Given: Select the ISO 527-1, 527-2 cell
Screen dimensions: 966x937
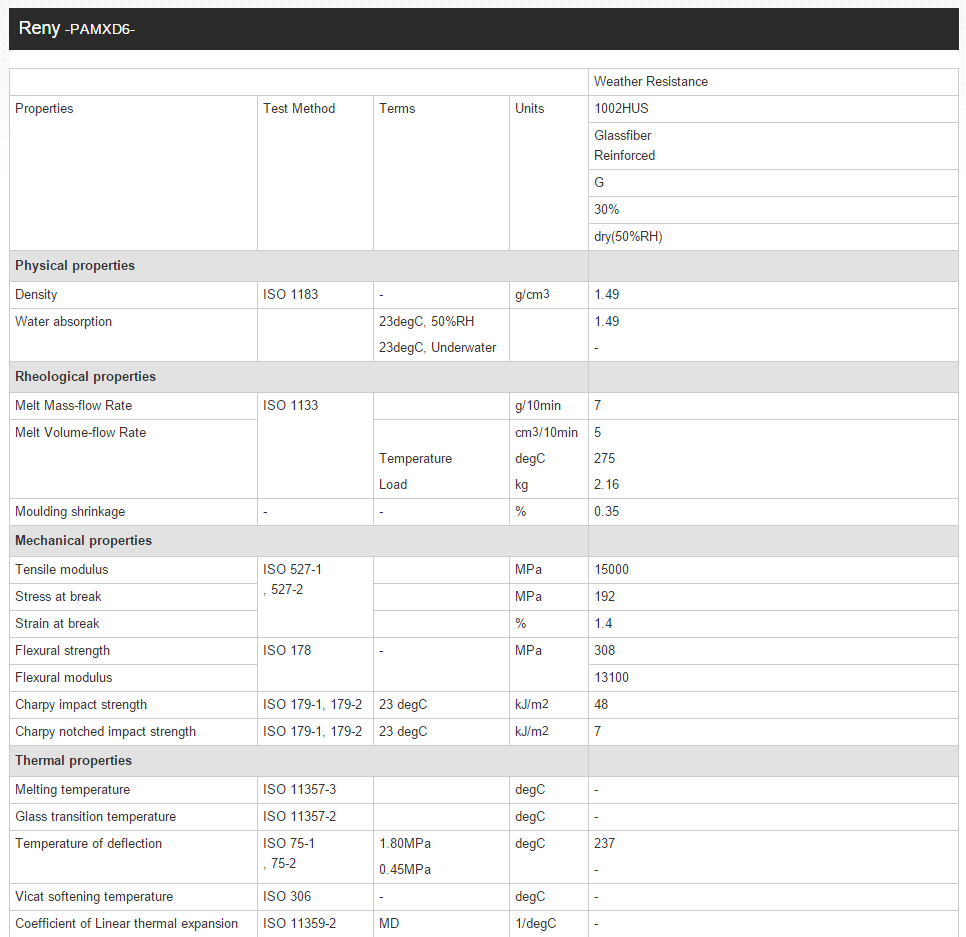Looking at the screenshot, I should (315, 597).
